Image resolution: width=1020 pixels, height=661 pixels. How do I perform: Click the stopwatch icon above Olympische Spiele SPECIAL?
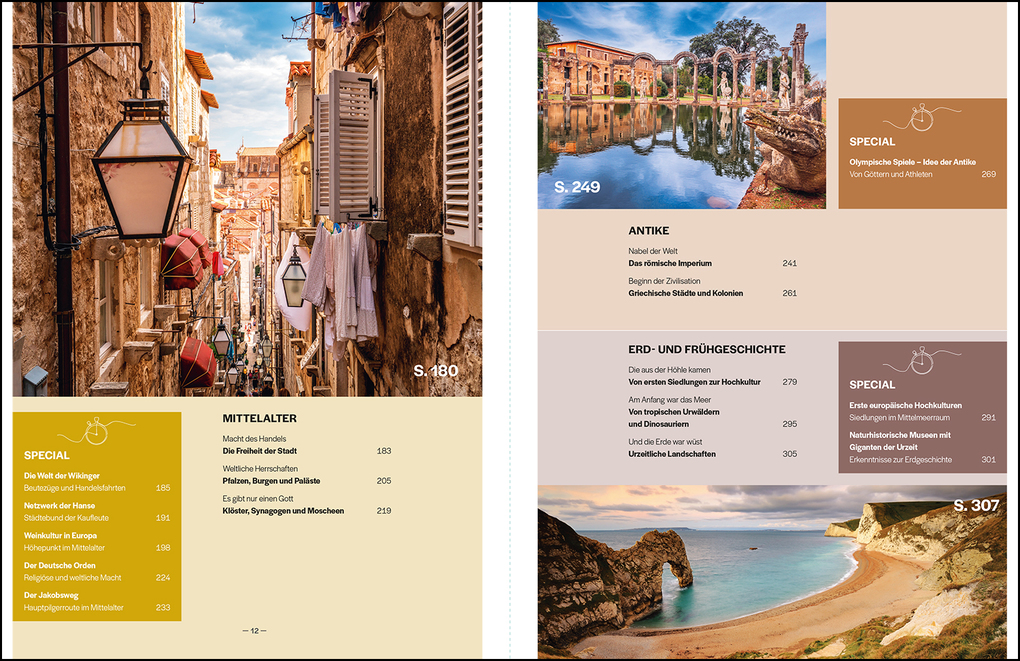click(x=921, y=118)
